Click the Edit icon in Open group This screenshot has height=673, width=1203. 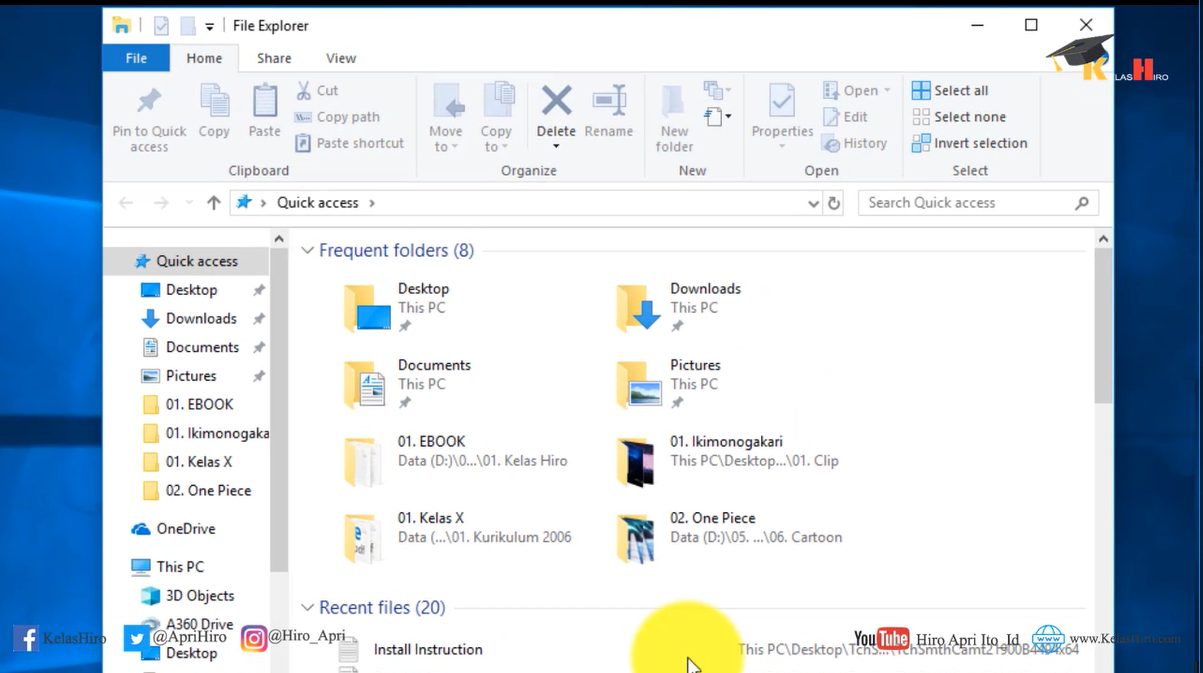[831, 117]
